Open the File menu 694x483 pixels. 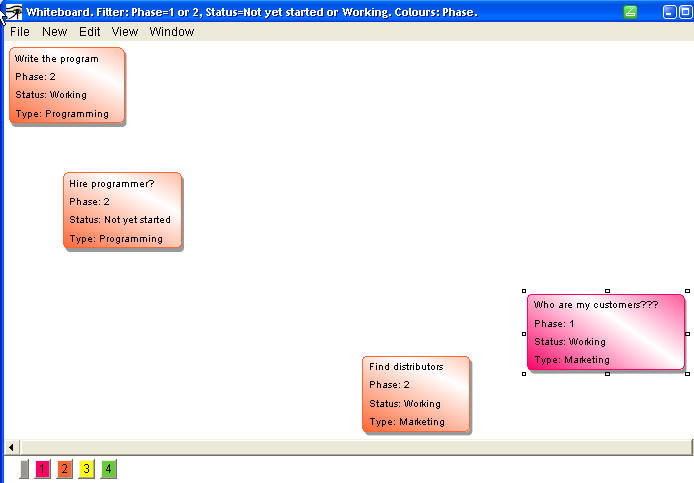coord(19,32)
